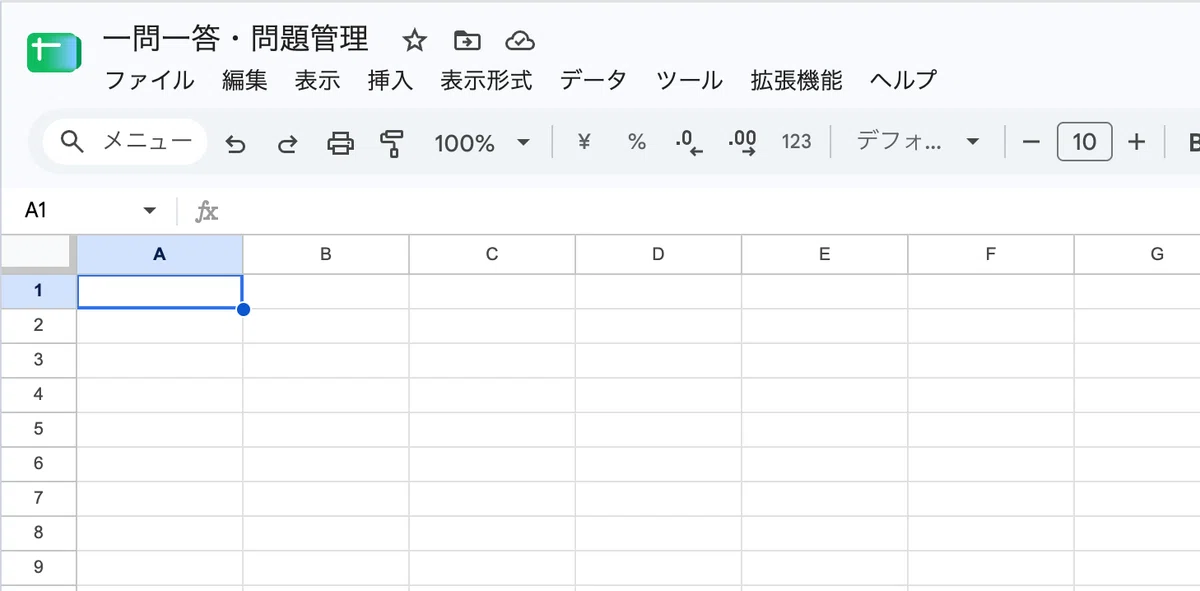Apply percent format button

637,142
